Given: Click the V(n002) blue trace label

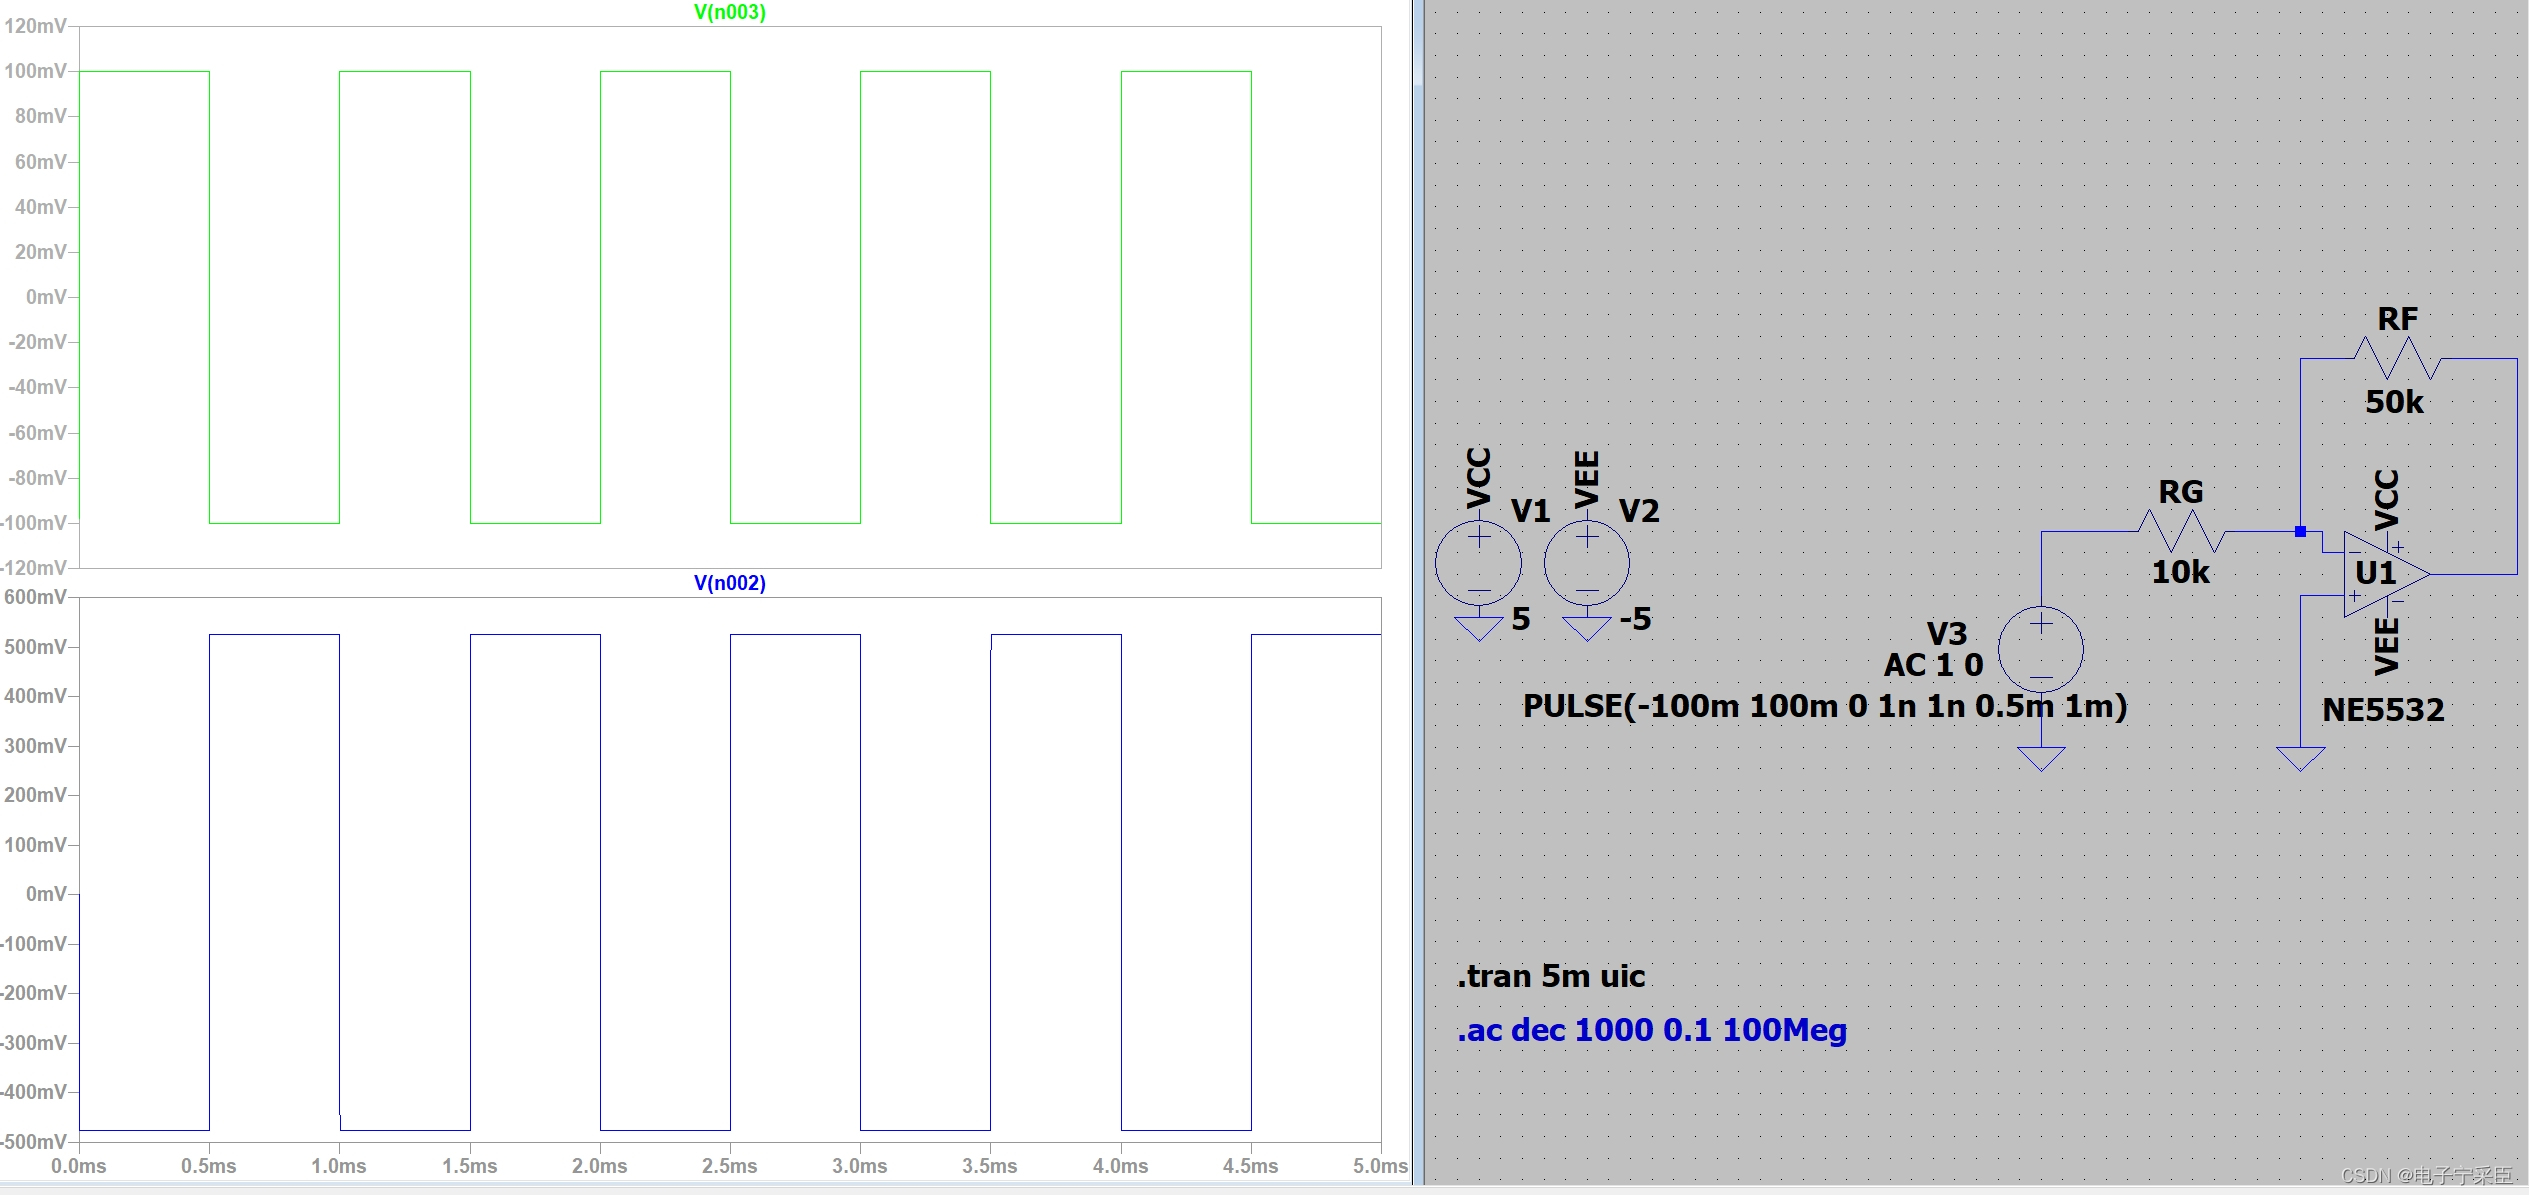Looking at the screenshot, I should (729, 583).
